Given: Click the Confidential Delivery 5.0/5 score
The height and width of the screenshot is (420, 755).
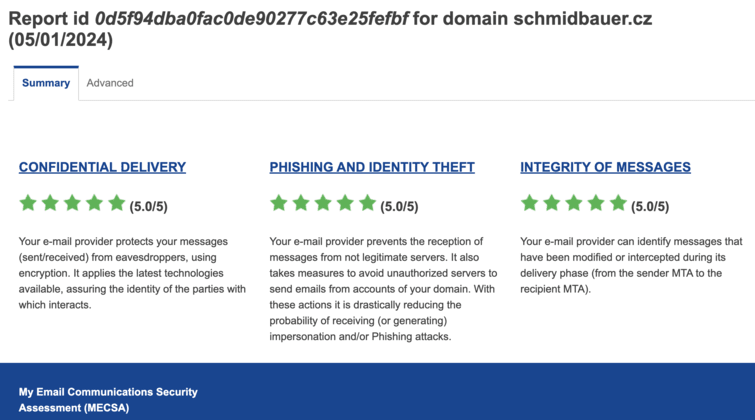Looking at the screenshot, I should coord(148,207).
